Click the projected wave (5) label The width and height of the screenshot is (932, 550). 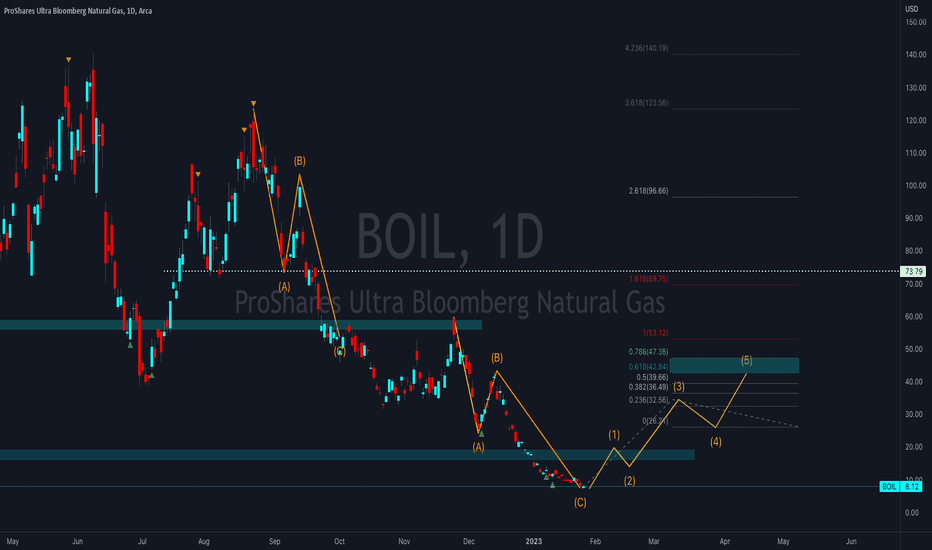point(747,360)
